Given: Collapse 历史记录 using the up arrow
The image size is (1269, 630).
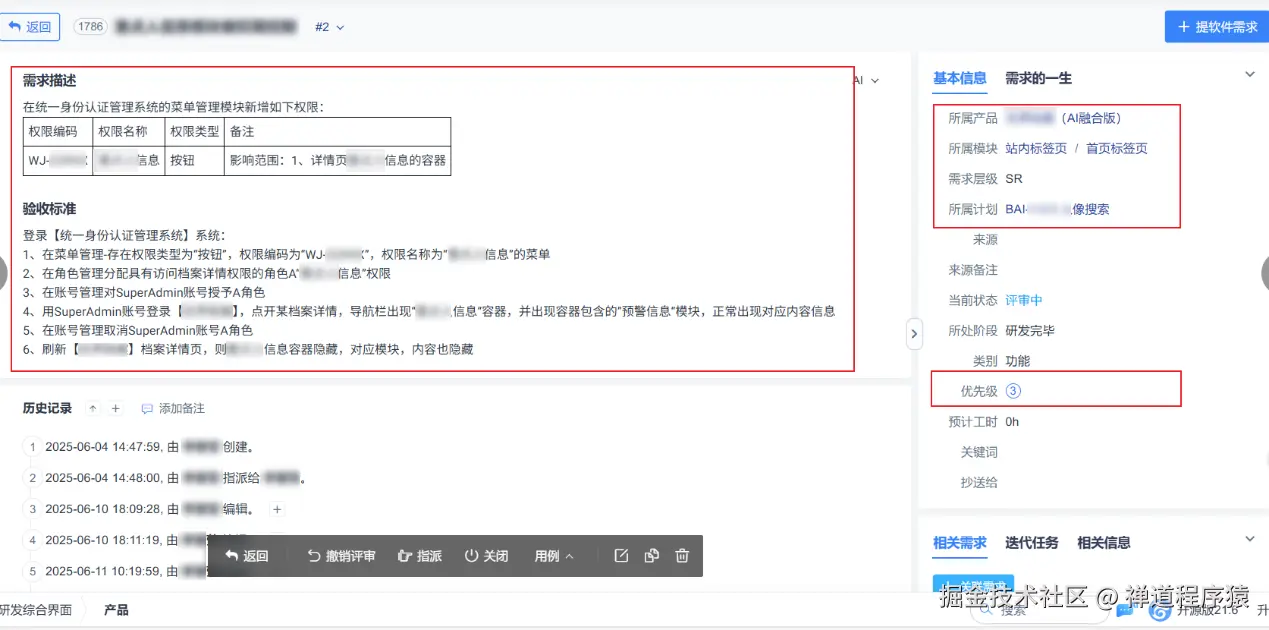Looking at the screenshot, I should [x=91, y=407].
